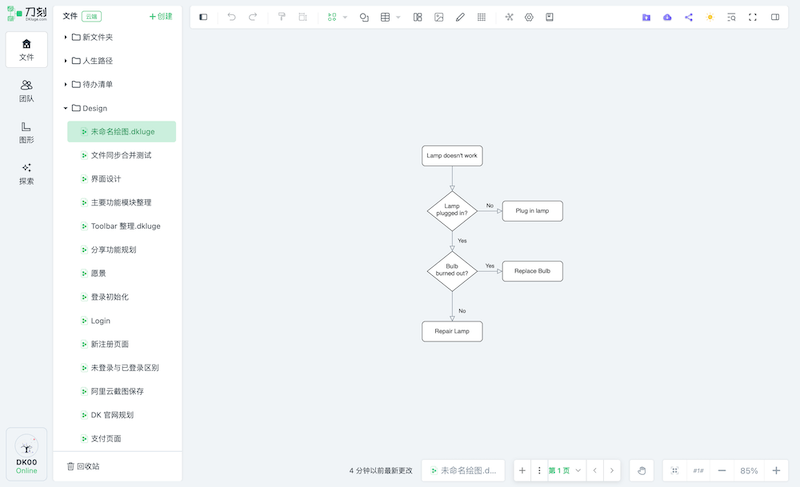The height and width of the screenshot is (487, 800).
Task: Click zoom in plus button
Action: 776,470
